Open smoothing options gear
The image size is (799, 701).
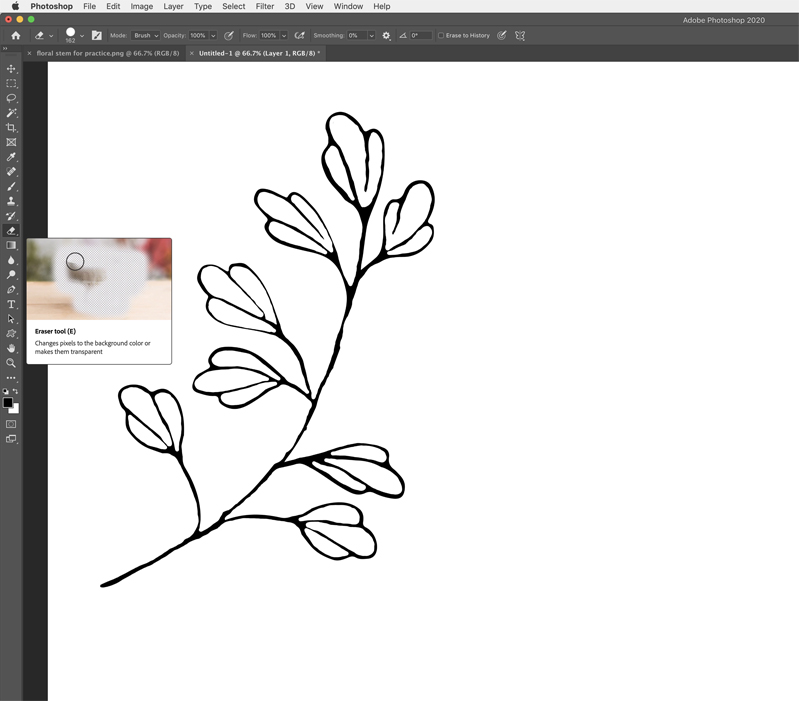click(386, 36)
